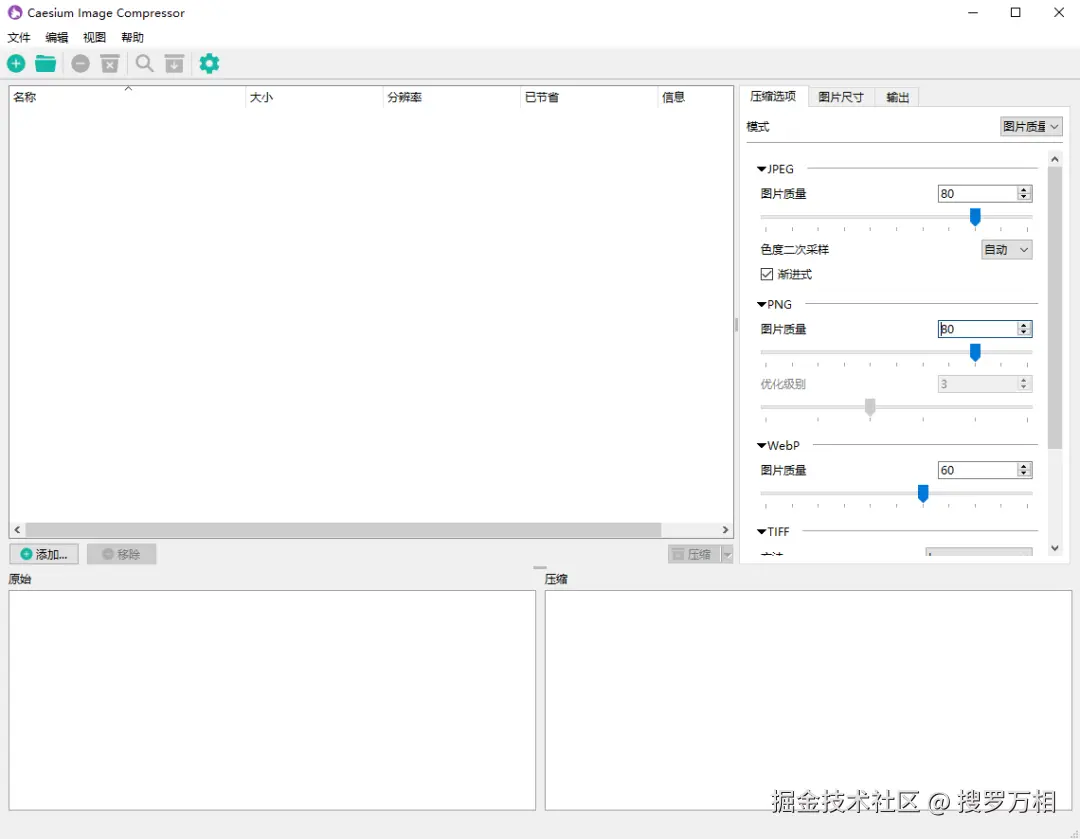Switch to the 图片尺寸 tab
The width and height of the screenshot is (1080, 839).
[x=841, y=96]
